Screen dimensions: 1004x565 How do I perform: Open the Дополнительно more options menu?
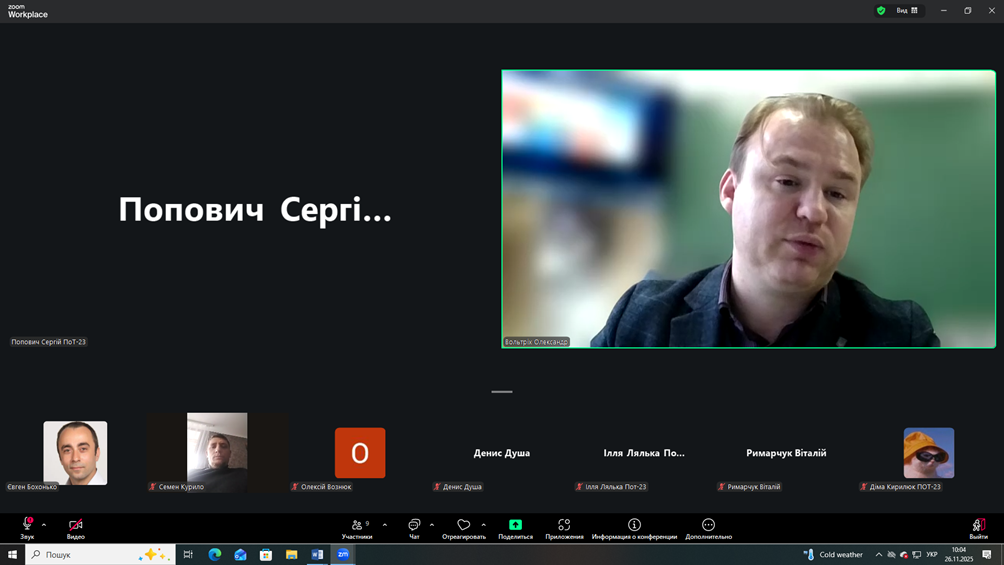[708, 525]
